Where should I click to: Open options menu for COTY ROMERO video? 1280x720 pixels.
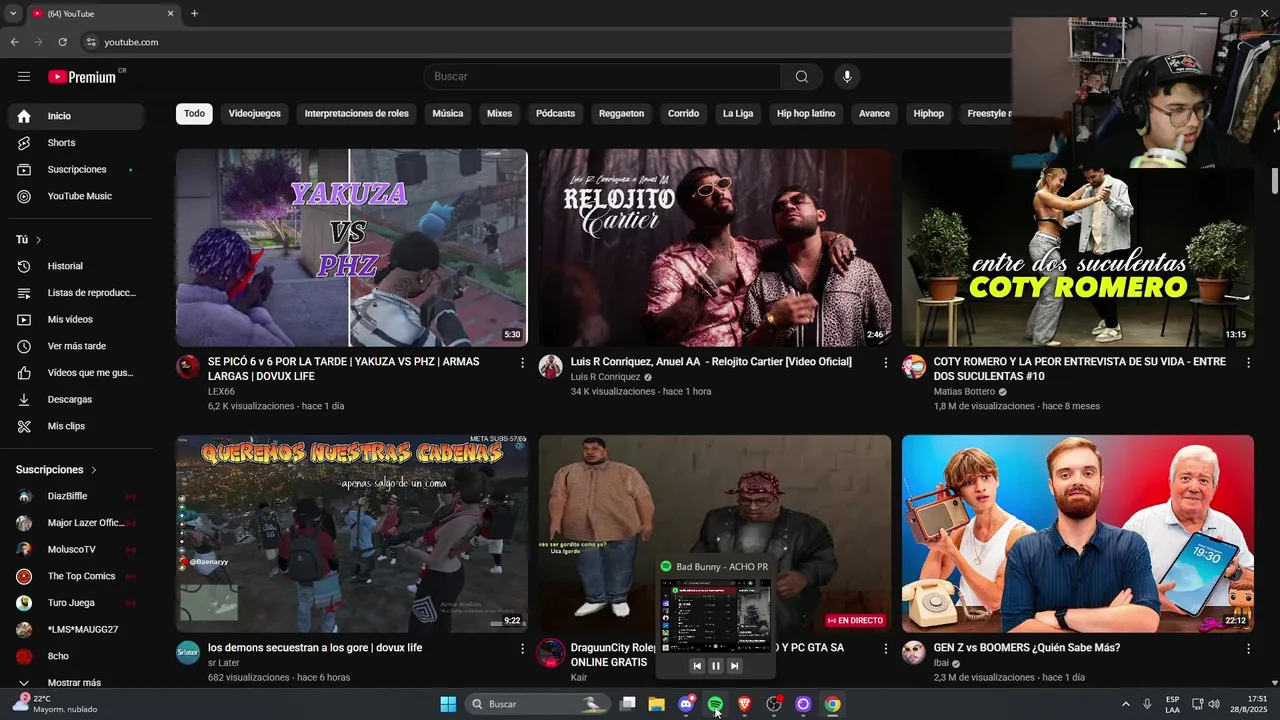pyautogui.click(x=1248, y=363)
